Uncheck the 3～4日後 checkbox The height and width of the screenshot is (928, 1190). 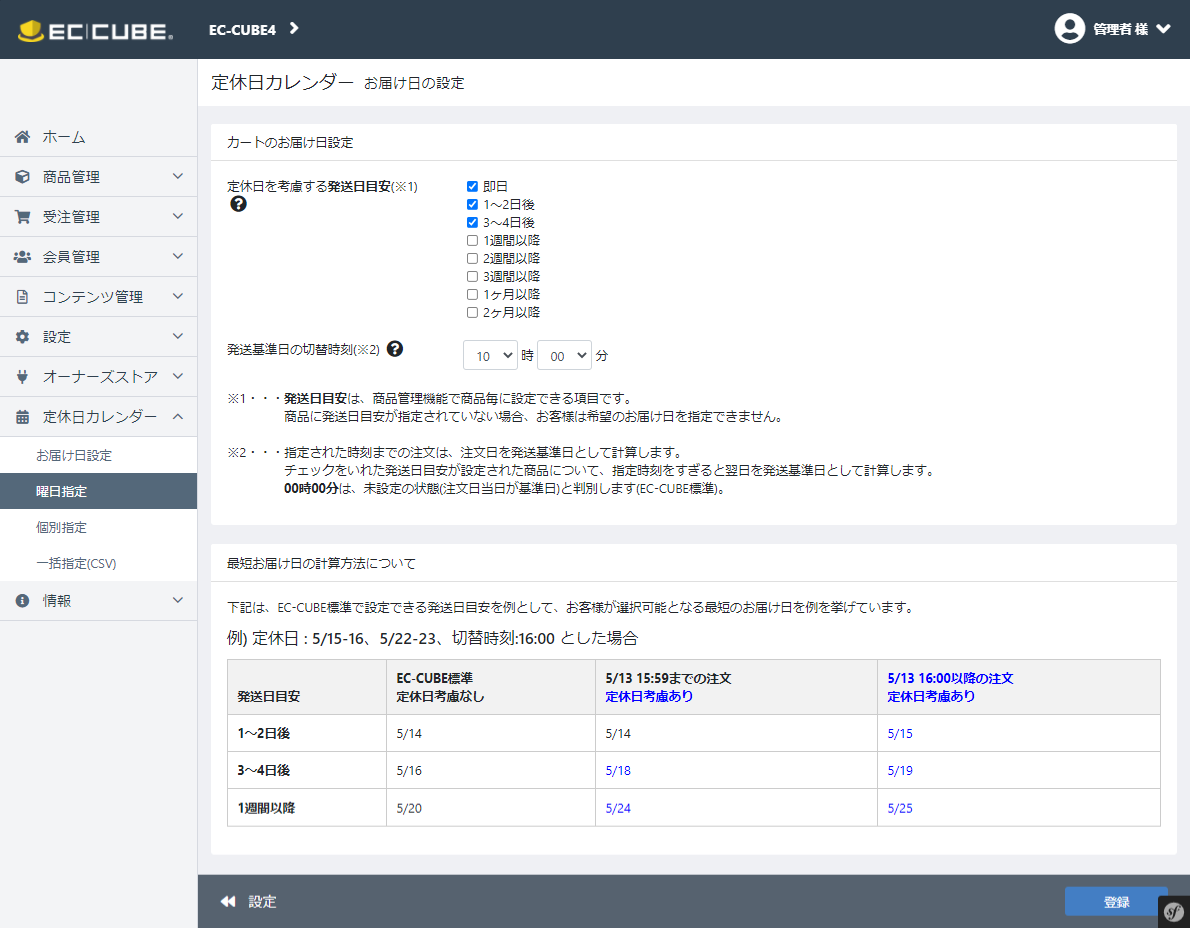(x=472, y=223)
